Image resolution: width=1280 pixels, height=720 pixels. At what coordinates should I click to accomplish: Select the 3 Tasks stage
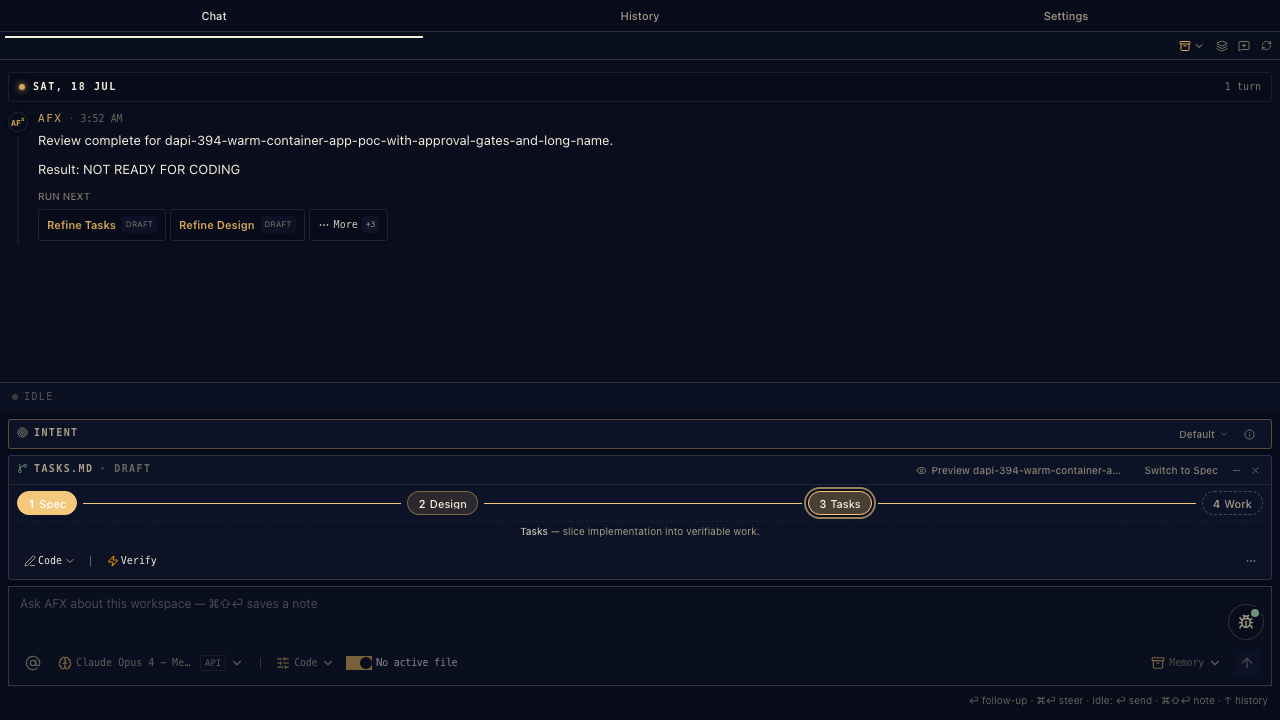pos(840,503)
